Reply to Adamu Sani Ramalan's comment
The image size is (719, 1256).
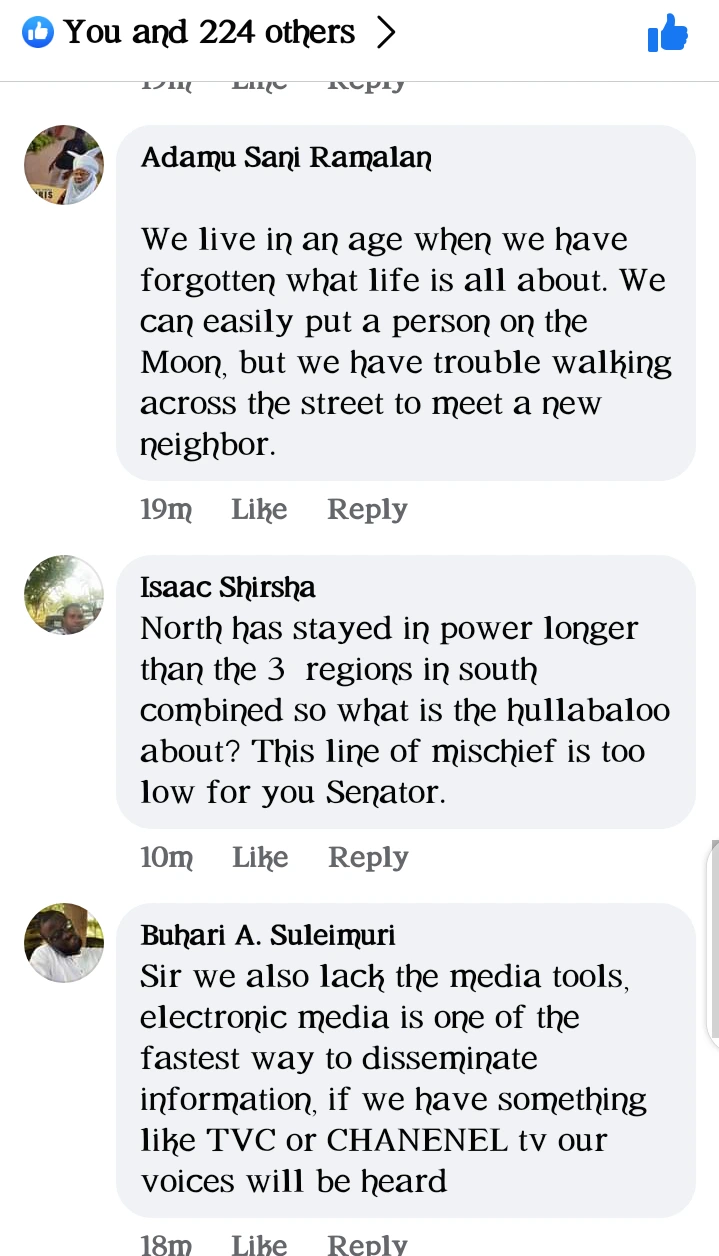click(x=367, y=510)
